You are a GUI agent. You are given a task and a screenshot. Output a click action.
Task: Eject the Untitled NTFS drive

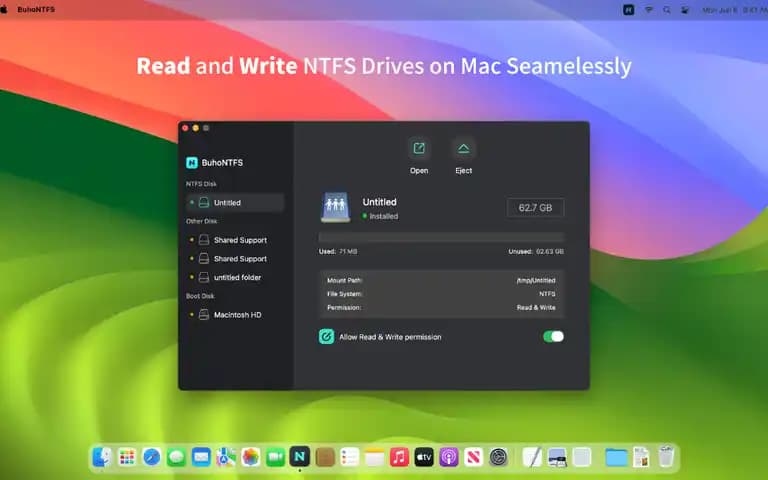[463, 148]
